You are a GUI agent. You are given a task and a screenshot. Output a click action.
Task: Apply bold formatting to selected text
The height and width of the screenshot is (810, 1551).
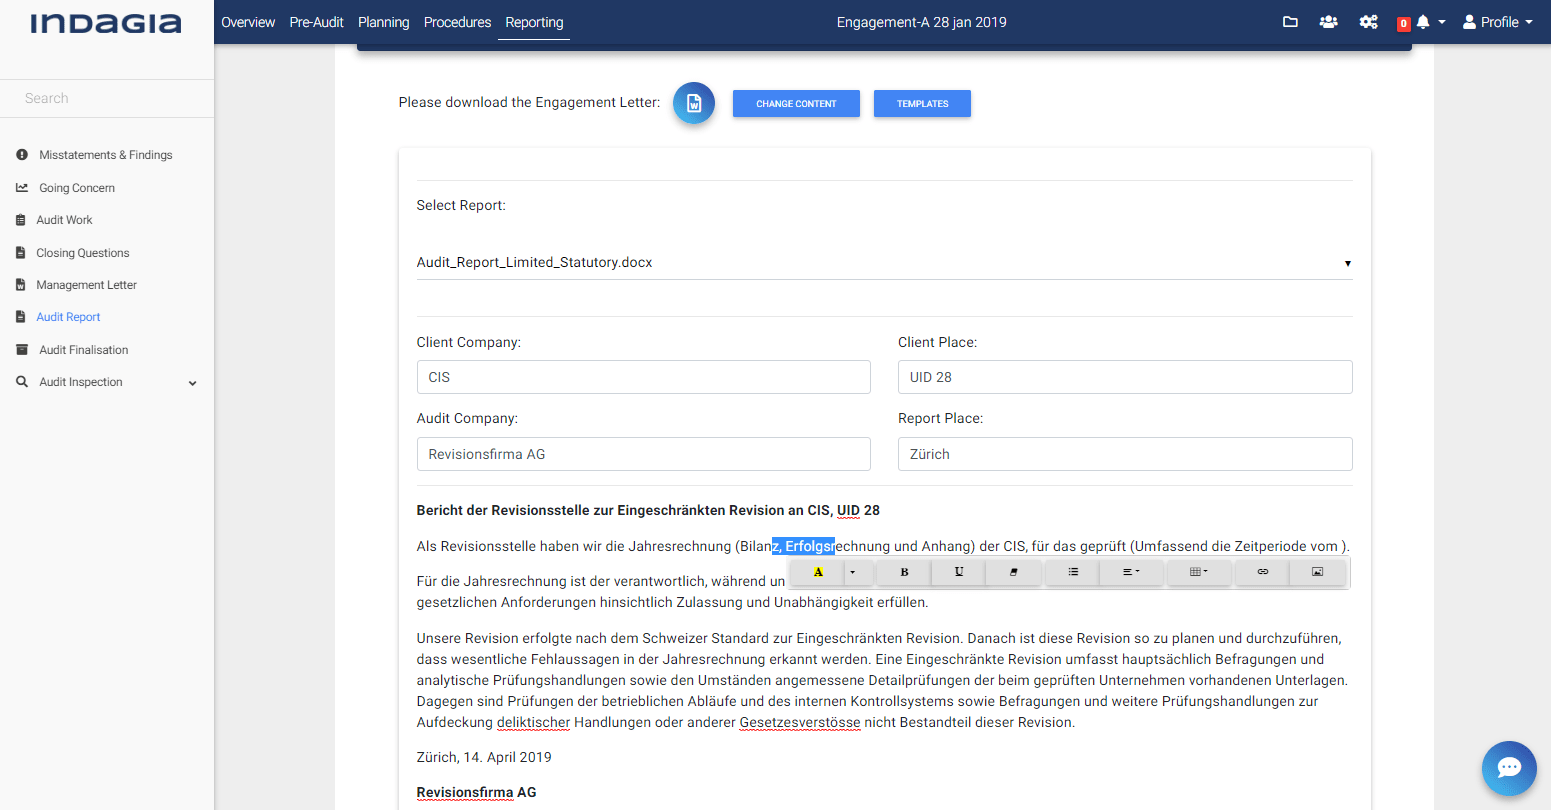pyautogui.click(x=904, y=572)
